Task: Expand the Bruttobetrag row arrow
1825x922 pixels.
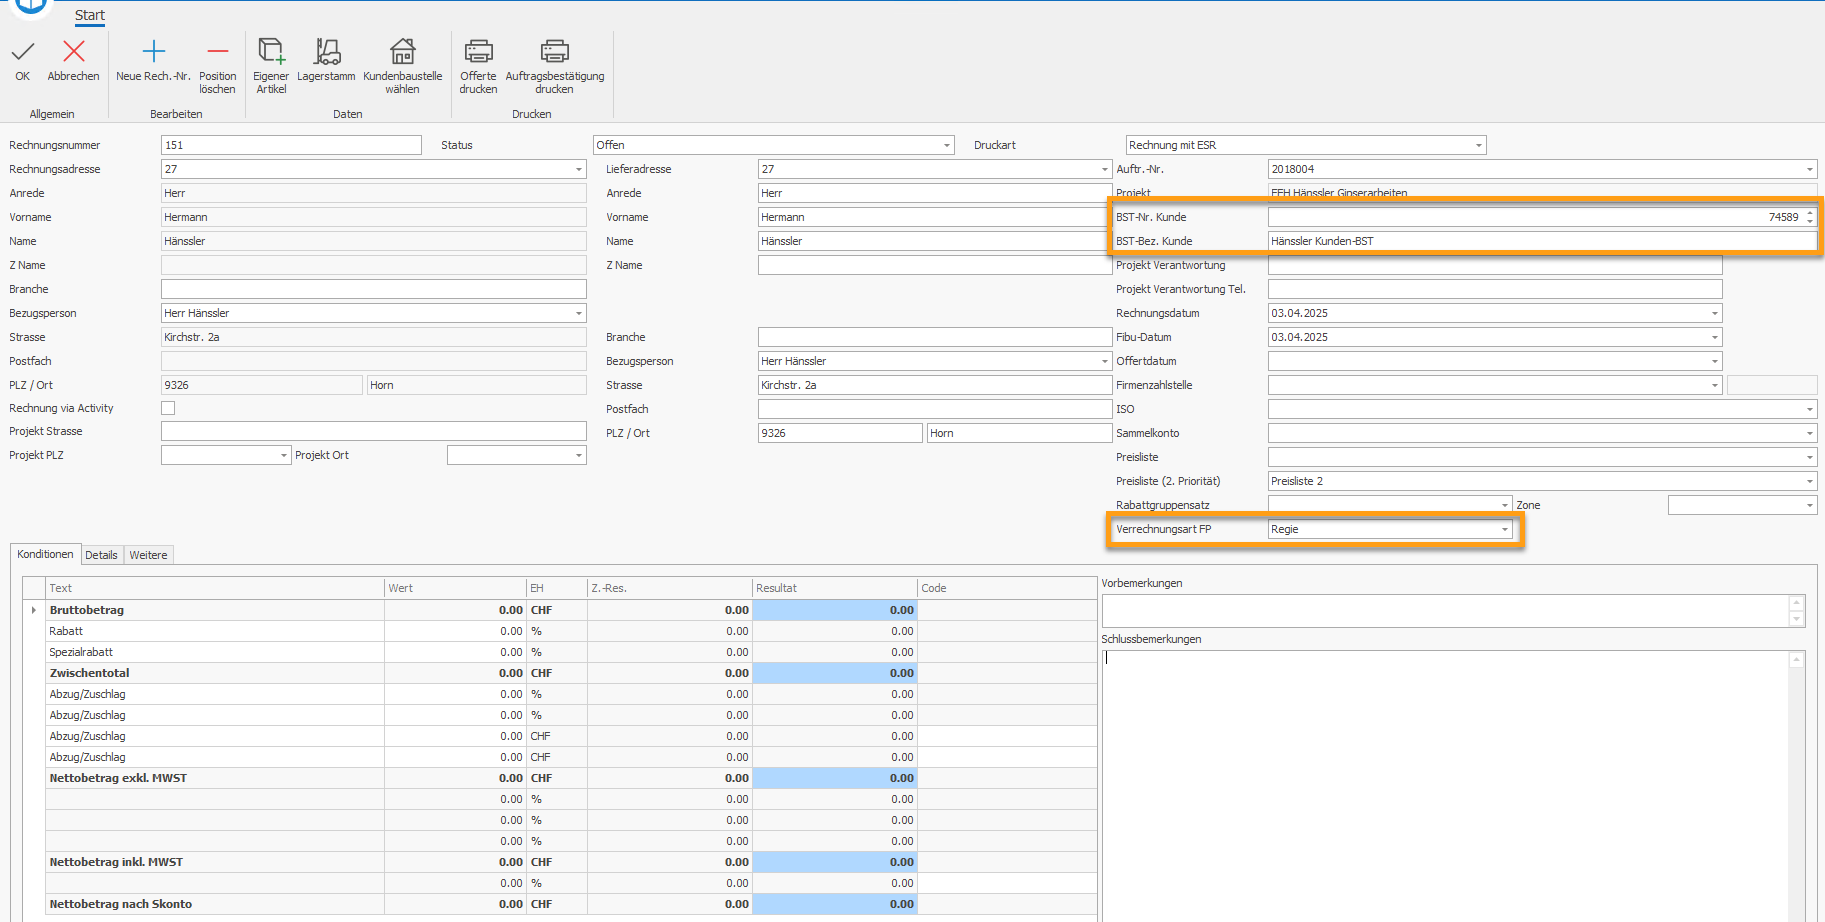Action: [x=34, y=610]
